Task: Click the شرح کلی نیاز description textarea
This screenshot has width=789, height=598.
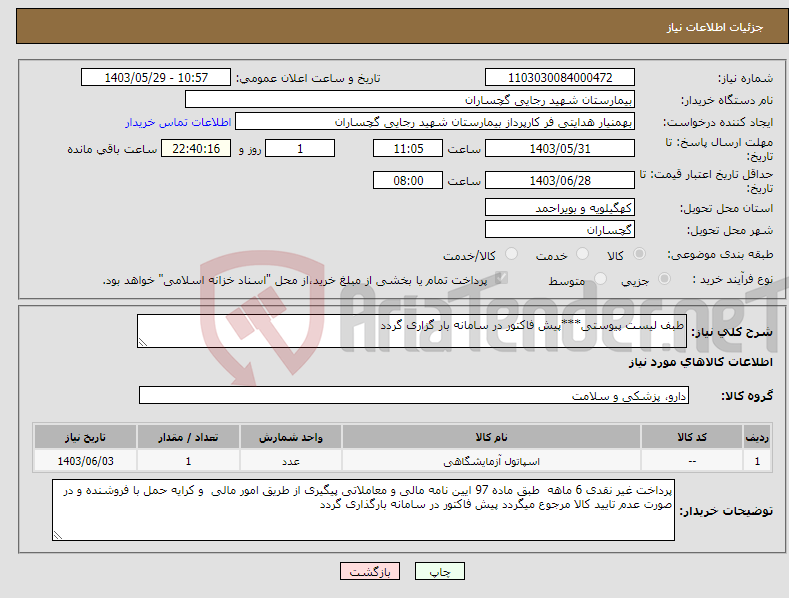Action: pos(412,331)
